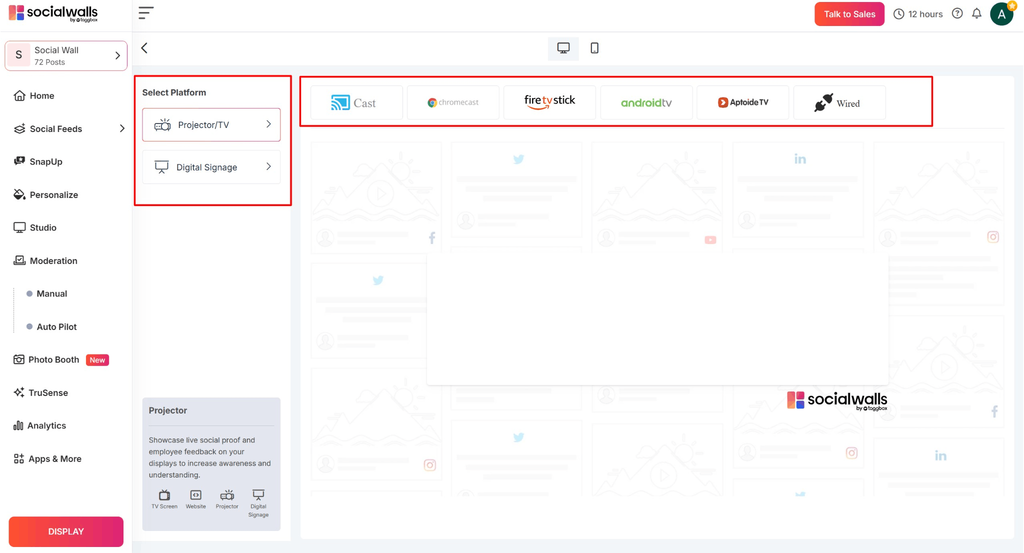Click the Photo Booth camera icon
Screen dimensions: 1024x553
19,360
